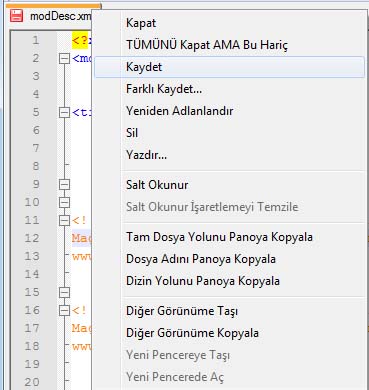The width and height of the screenshot is (369, 390).
Task: Toggle Salt Okunur read-only mode
Action: [230, 185]
